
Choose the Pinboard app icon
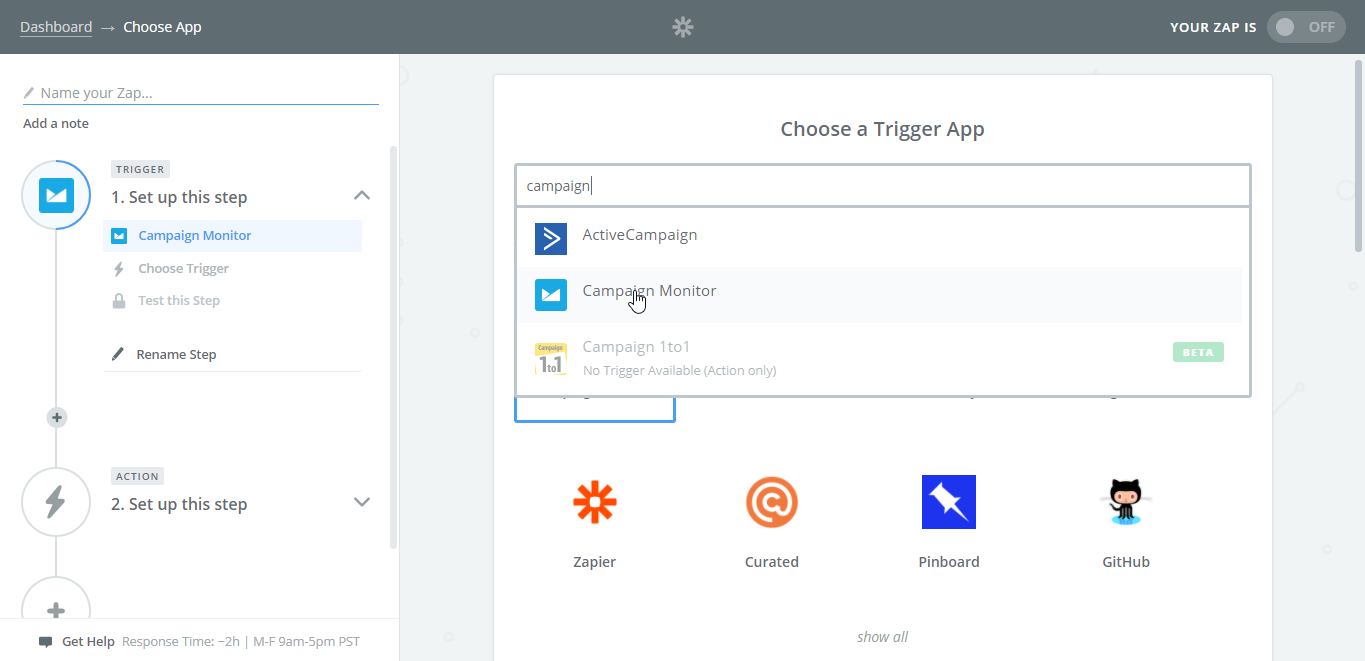949,502
